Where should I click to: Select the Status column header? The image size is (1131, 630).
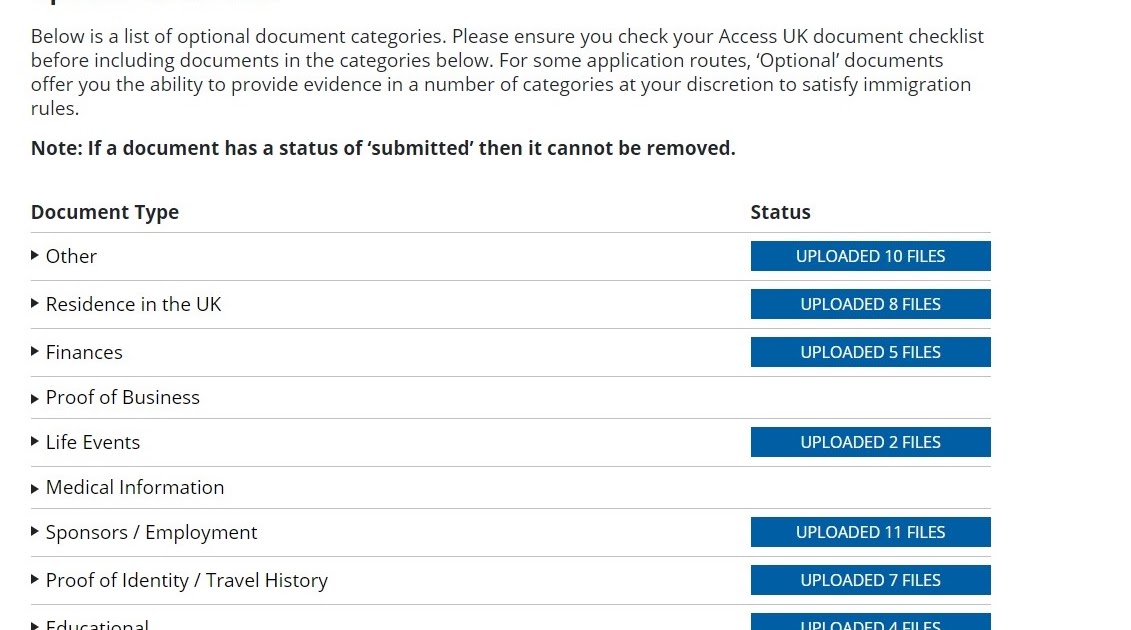[781, 212]
